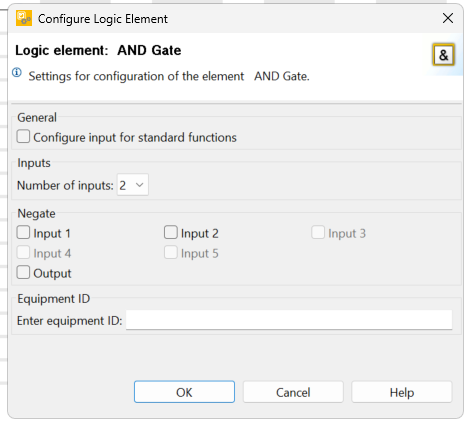
Task: Click the greyed-out Input 5 checkbox
Action: click(x=171, y=252)
